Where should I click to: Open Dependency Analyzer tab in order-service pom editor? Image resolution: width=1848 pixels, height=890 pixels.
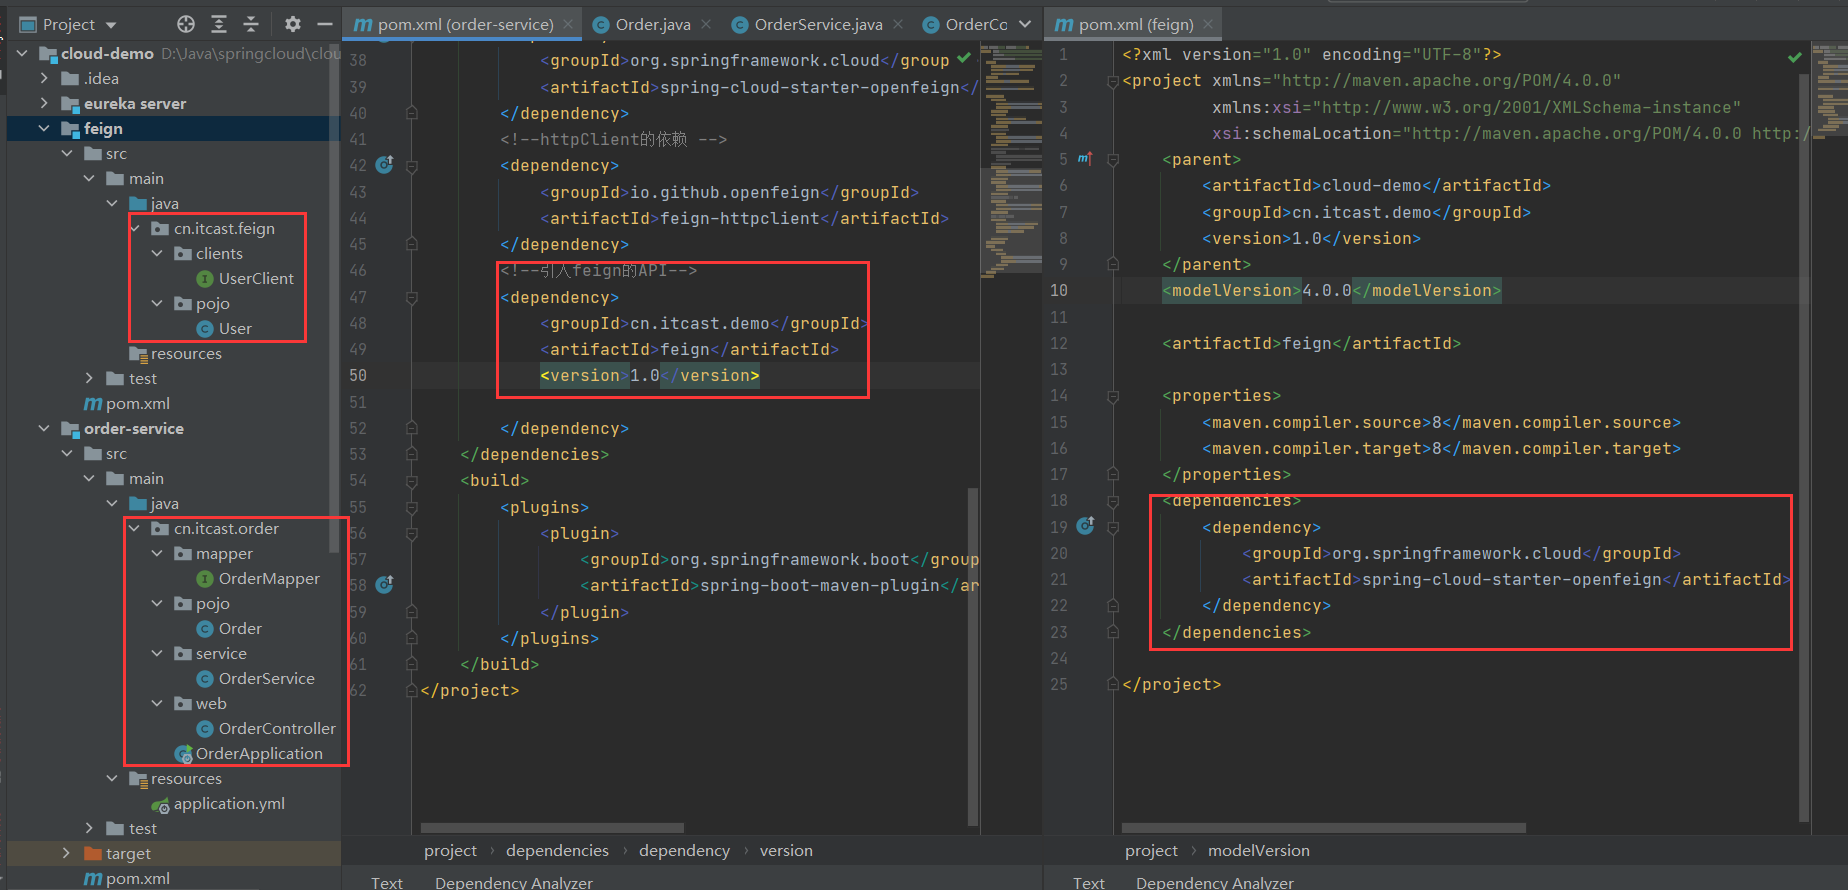pos(514,882)
